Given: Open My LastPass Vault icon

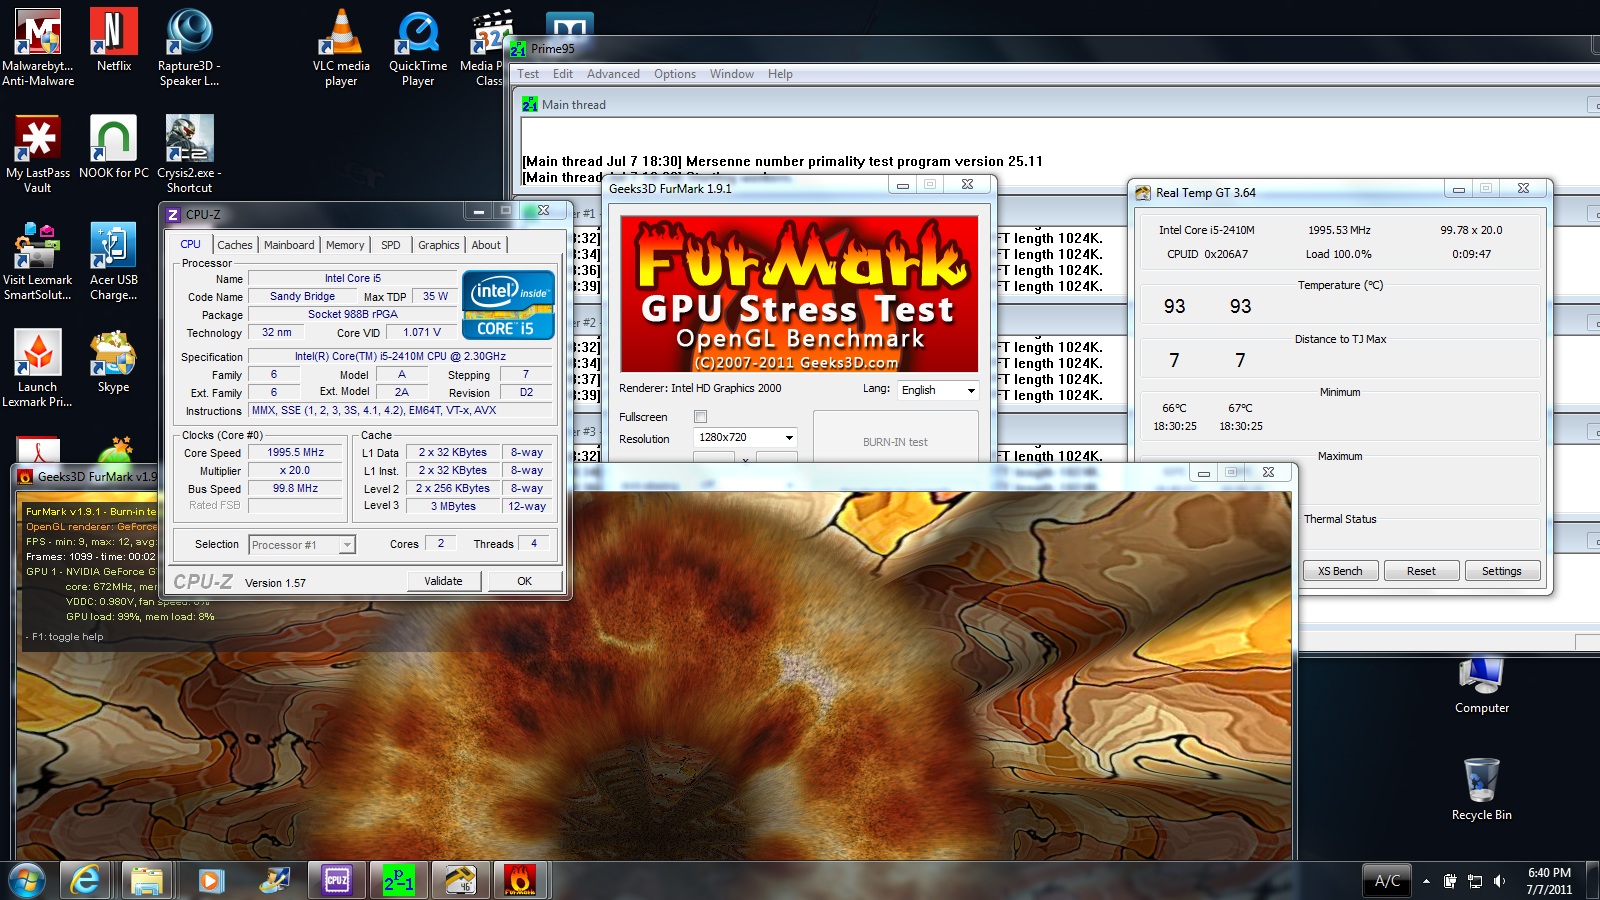Looking at the screenshot, I should click(x=38, y=153).
